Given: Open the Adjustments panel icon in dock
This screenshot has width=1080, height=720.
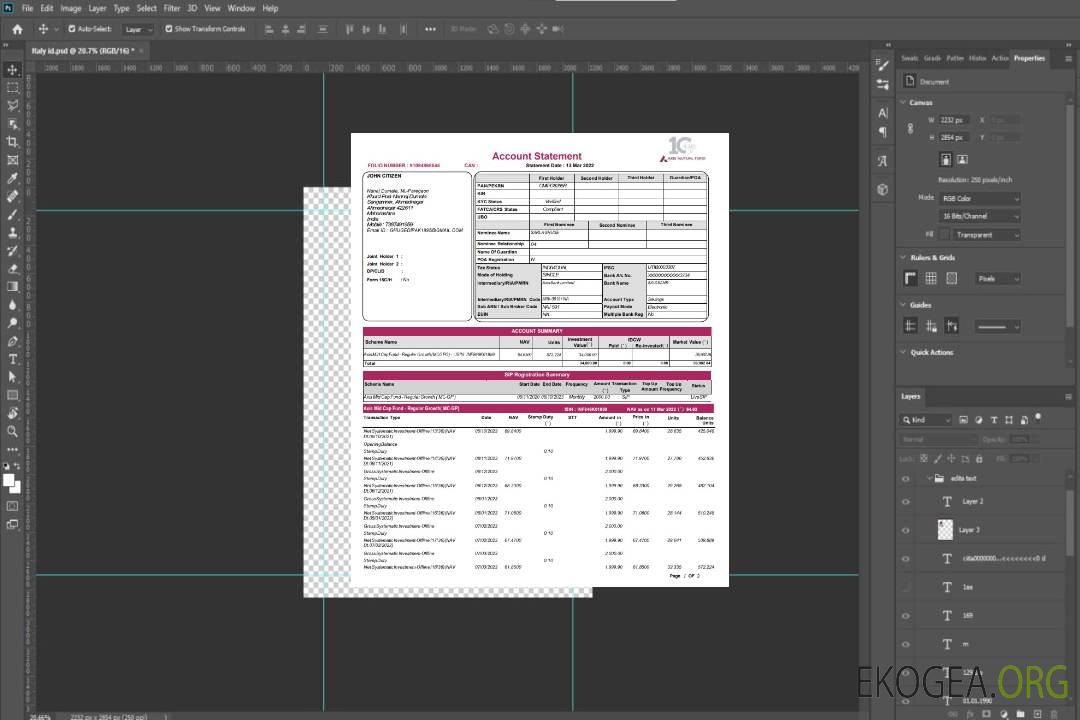Looking at the screenshot, I should 882,85.
